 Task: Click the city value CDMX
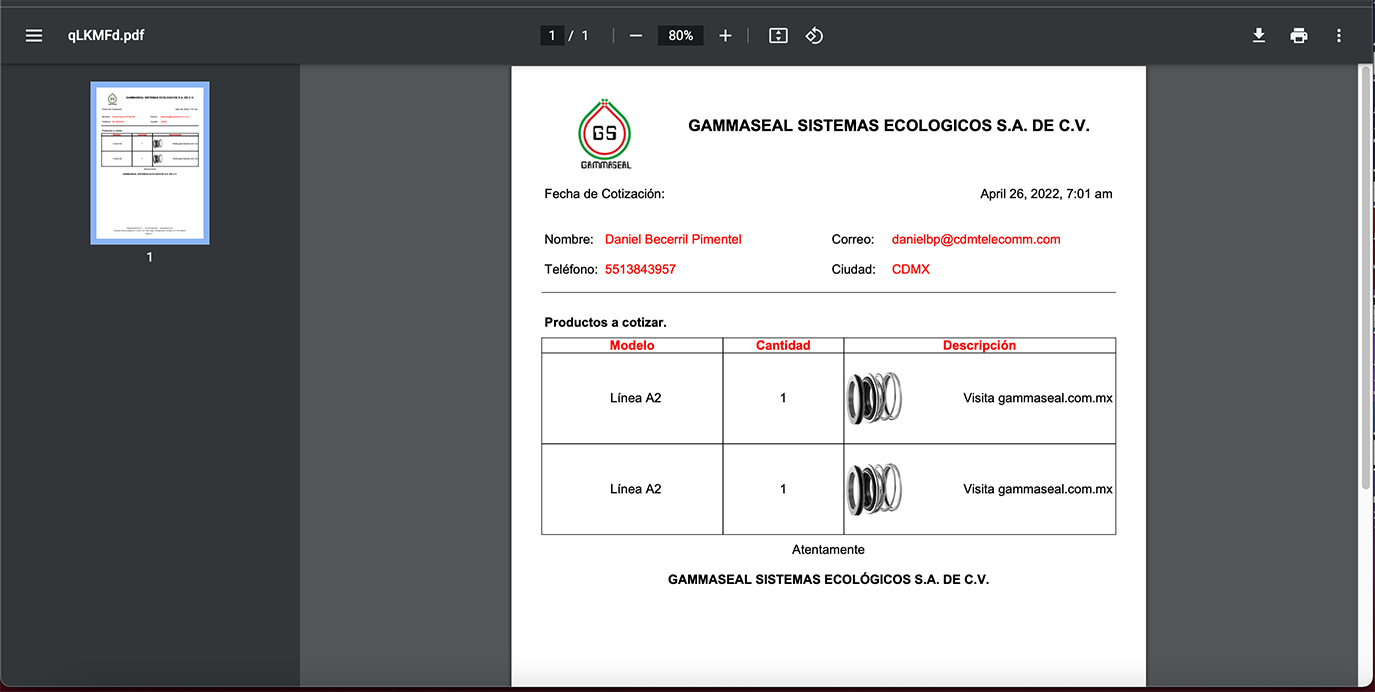911,270
